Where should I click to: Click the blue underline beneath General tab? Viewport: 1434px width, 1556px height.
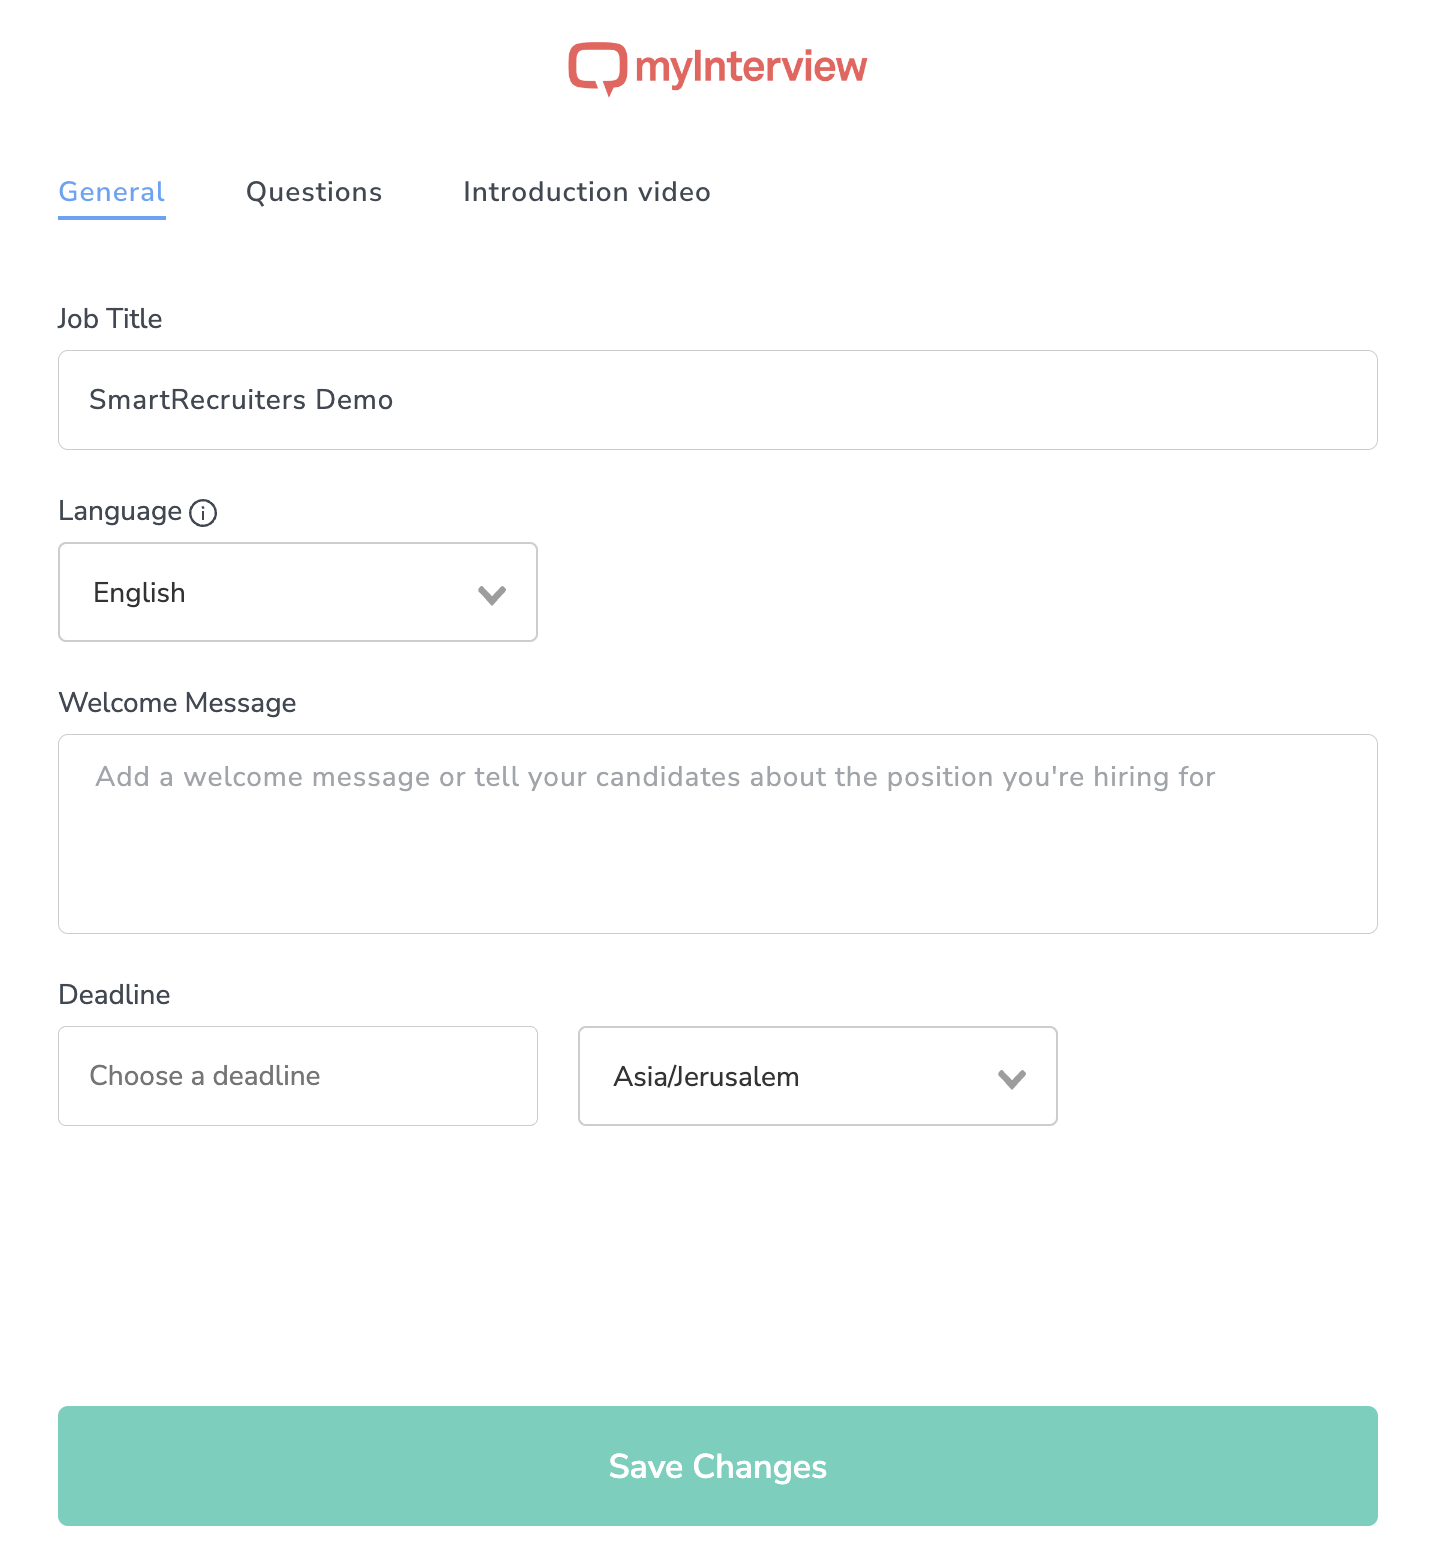pos(112,217)
